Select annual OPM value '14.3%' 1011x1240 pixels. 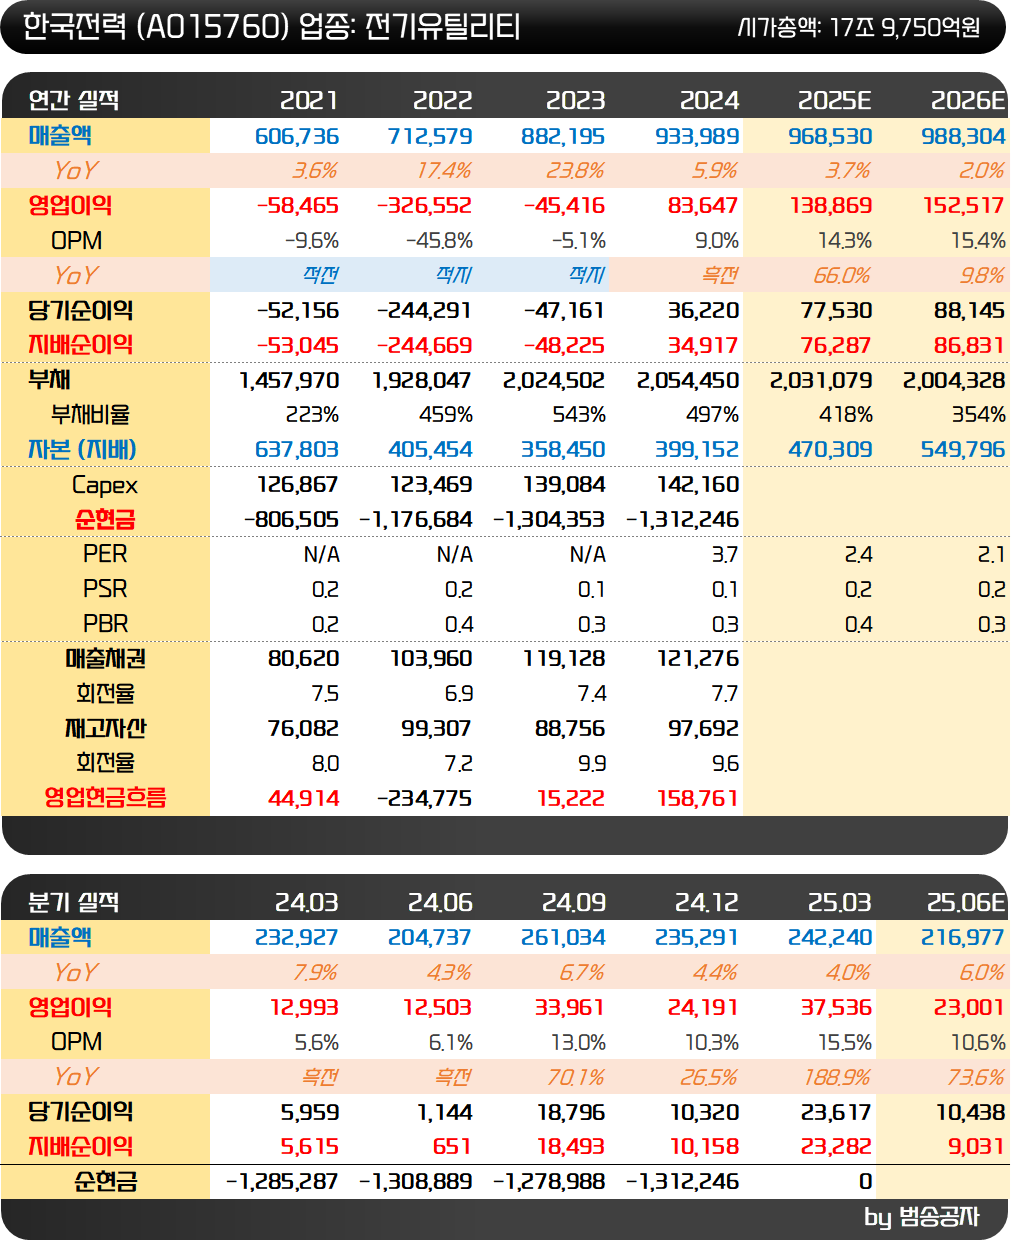point(845,241)
